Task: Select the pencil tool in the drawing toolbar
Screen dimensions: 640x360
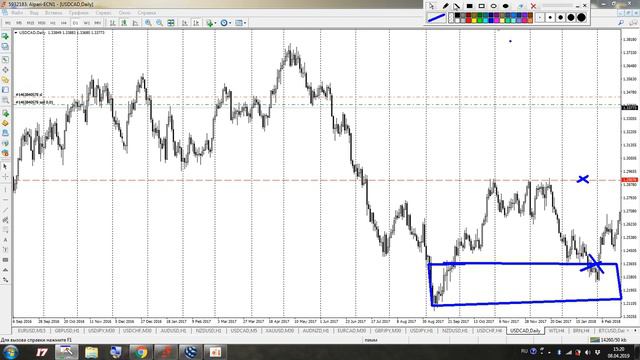Action: click(445, 6)
